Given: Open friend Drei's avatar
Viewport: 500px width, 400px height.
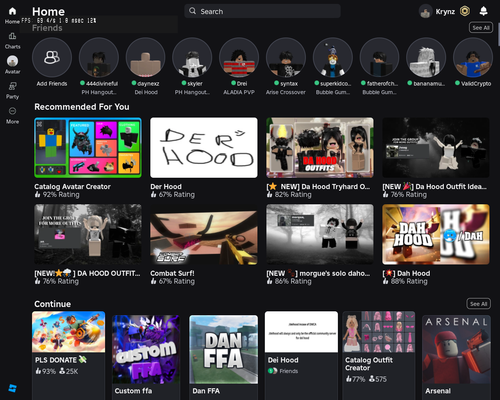Looking at the screenshot, I should pyautogui.click(x=239, y=57).
